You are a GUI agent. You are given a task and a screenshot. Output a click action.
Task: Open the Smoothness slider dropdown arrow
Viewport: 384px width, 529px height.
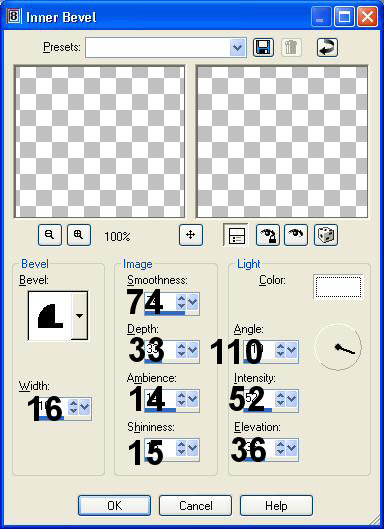(192, 302)
